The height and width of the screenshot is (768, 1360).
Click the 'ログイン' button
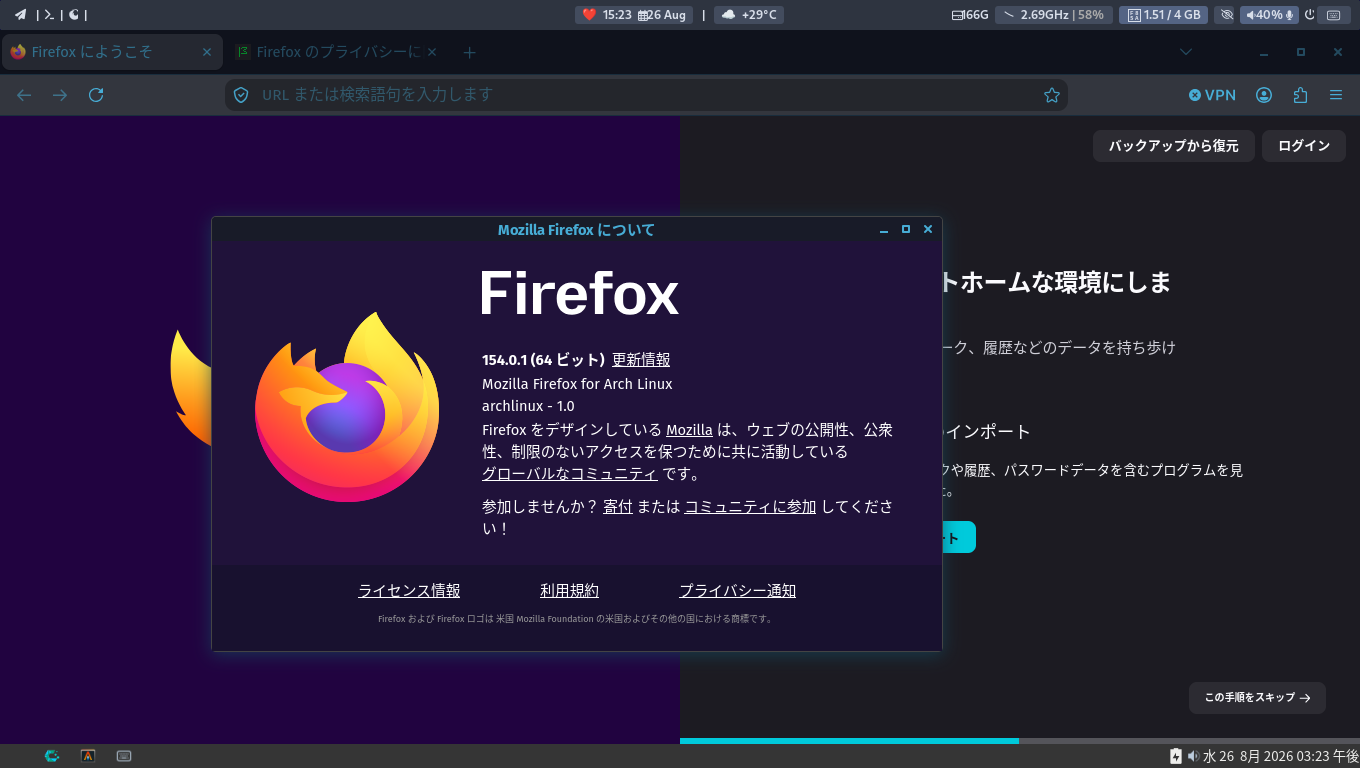pos(1304,146)
